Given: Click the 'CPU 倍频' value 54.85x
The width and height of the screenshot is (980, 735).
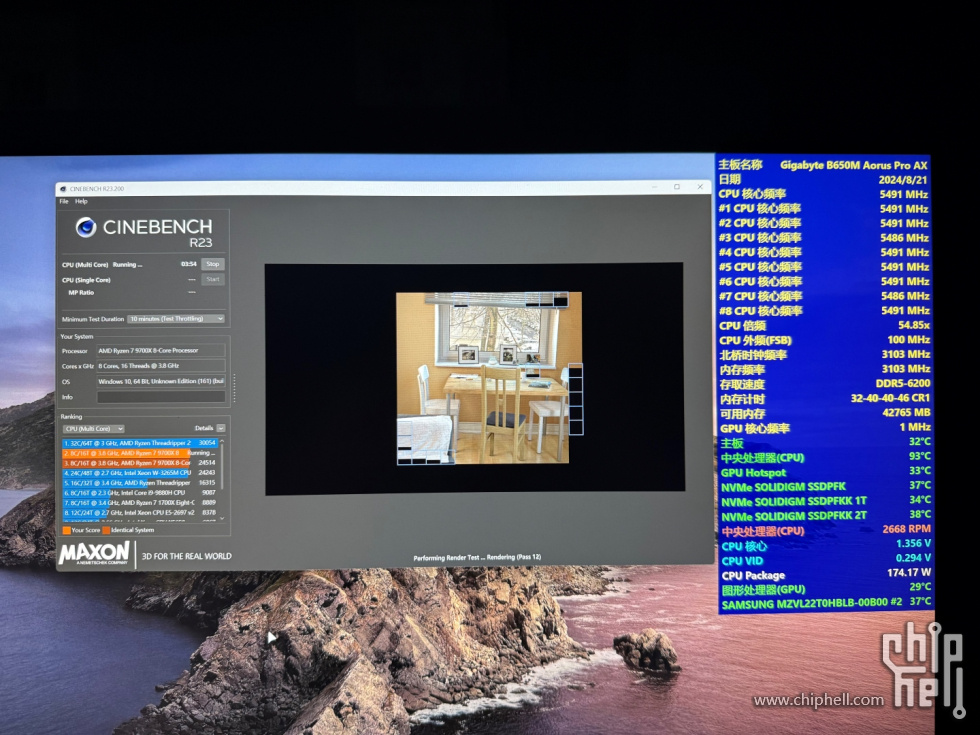Looking at the screenshot, I should point(914,326).
